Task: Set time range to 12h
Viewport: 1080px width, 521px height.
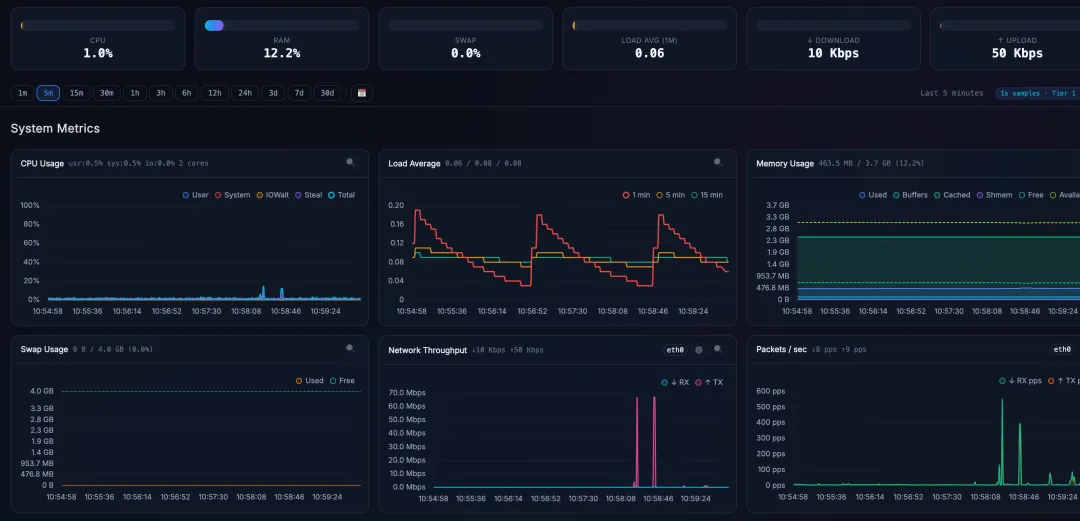Action: 214,93
